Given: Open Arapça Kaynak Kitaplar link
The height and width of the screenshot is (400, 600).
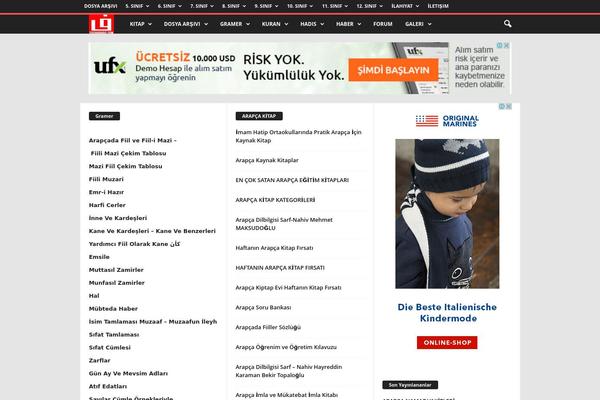Looking at the screenshot, I should tap(267, 160).
